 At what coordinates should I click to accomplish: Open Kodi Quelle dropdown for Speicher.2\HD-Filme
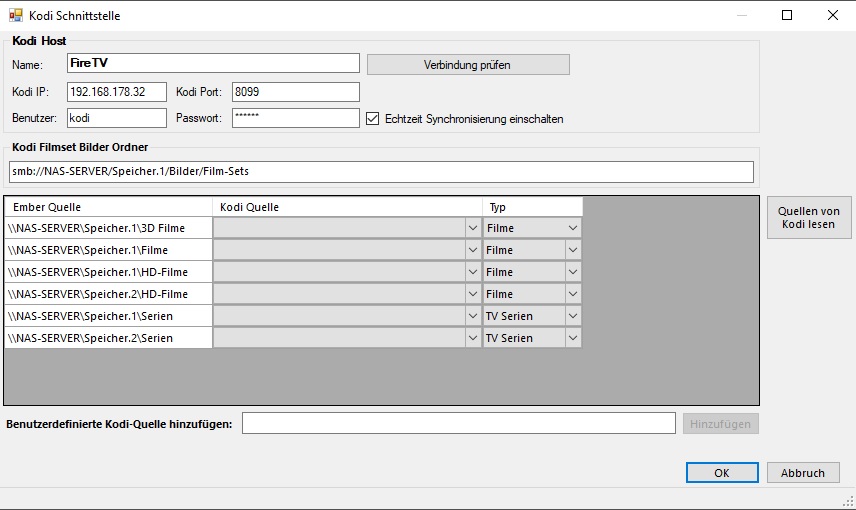473,294
